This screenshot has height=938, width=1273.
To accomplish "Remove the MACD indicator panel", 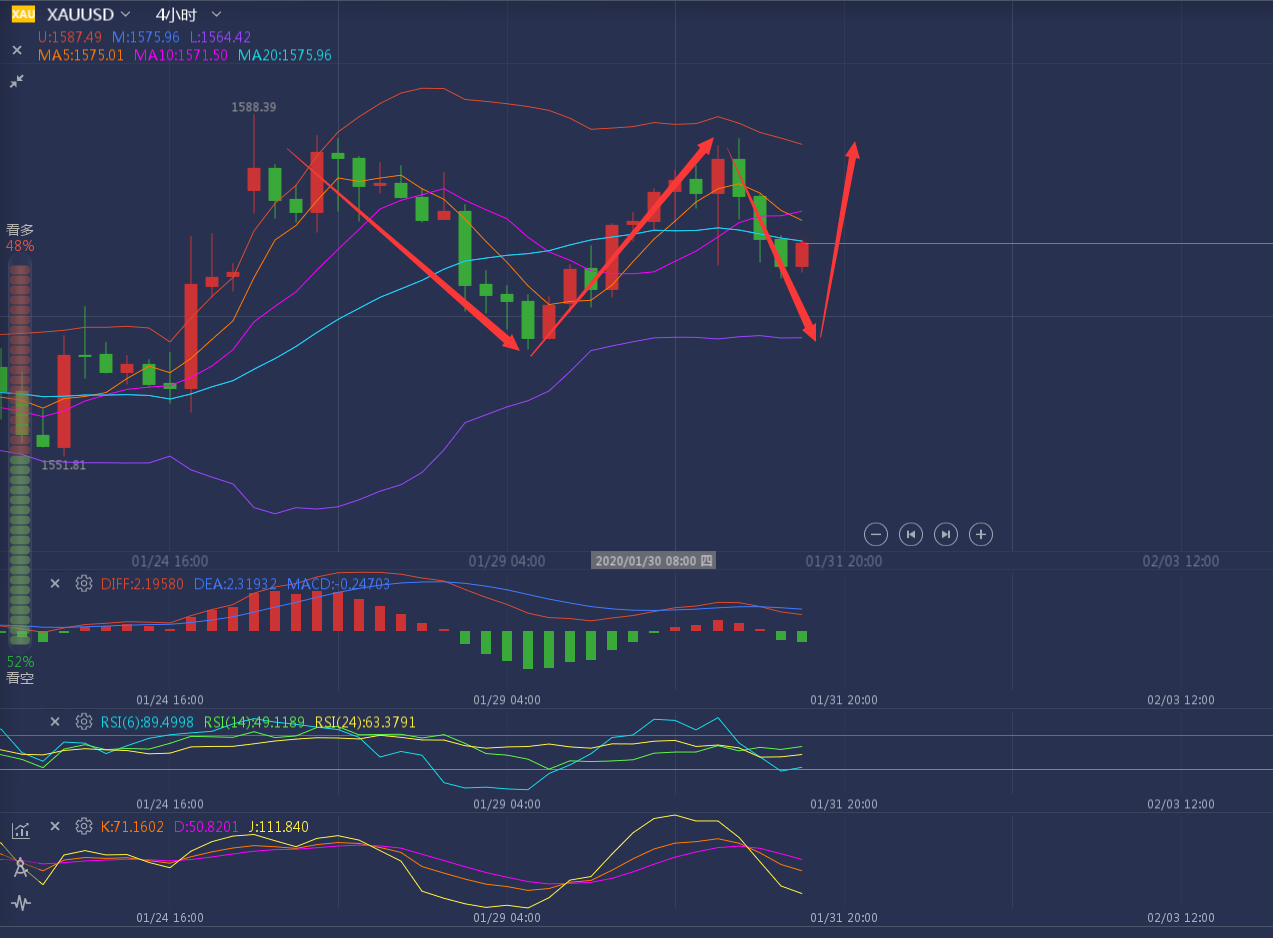I will [x=55, y=583].
